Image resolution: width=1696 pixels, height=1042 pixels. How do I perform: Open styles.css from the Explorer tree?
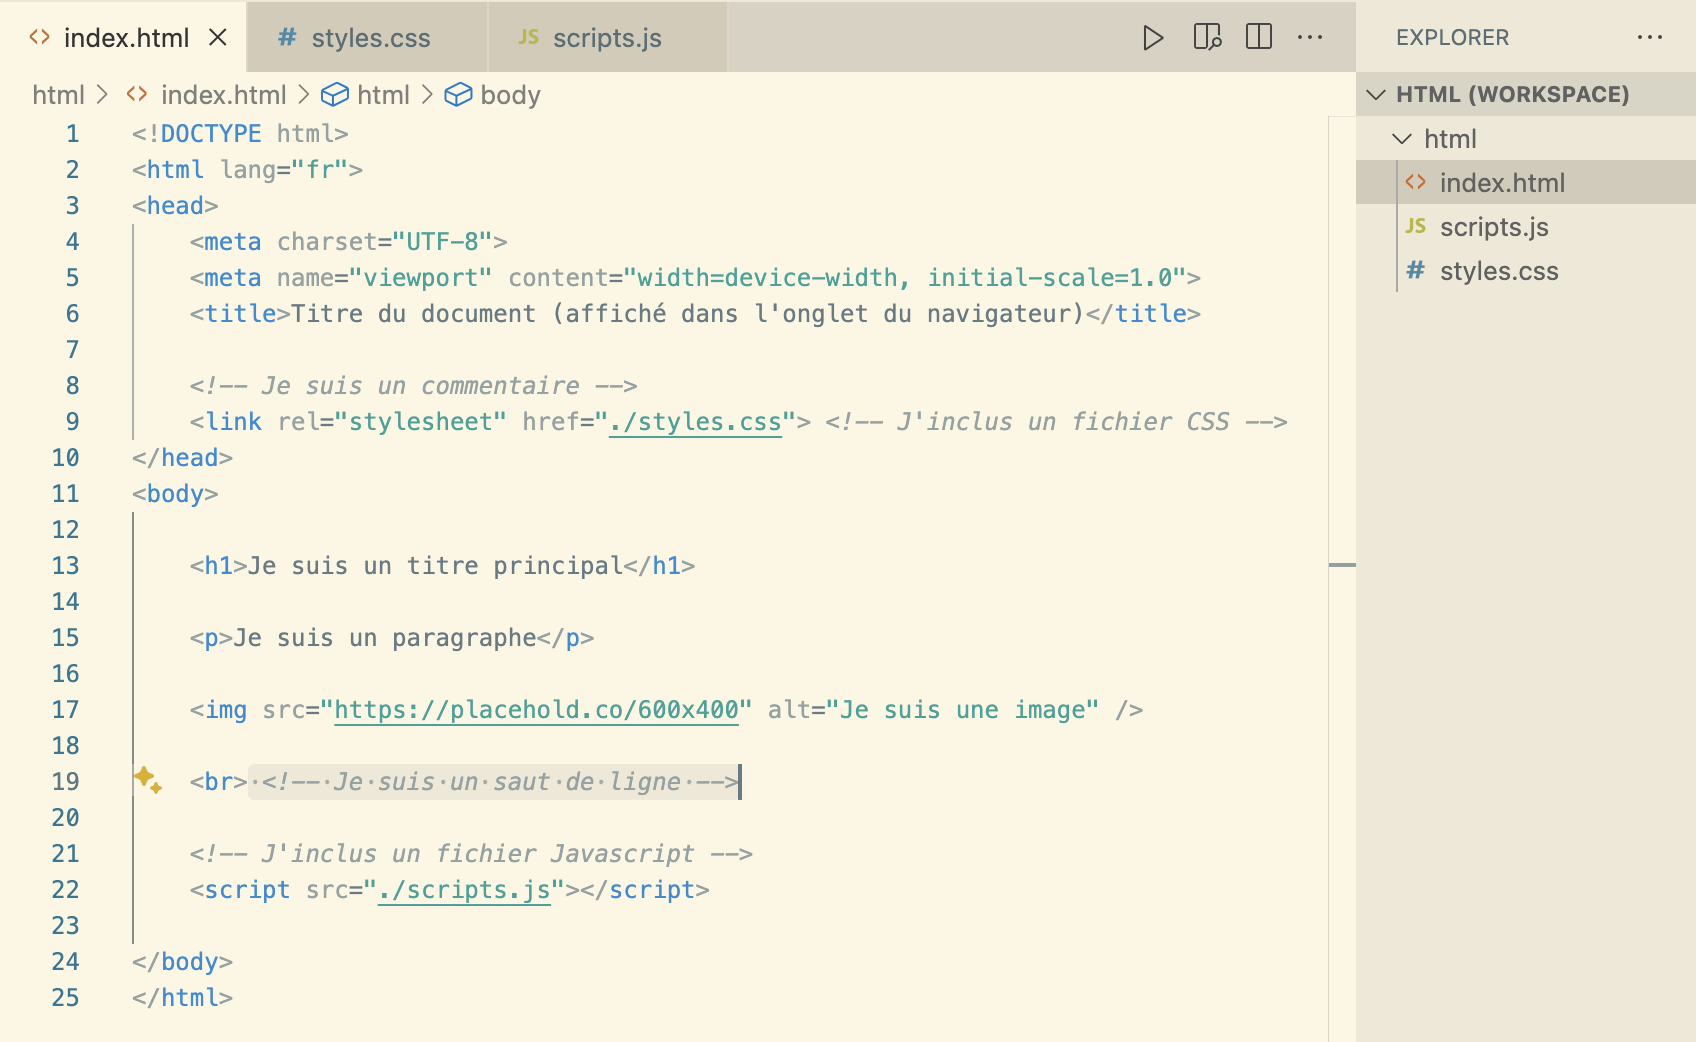1498,271
